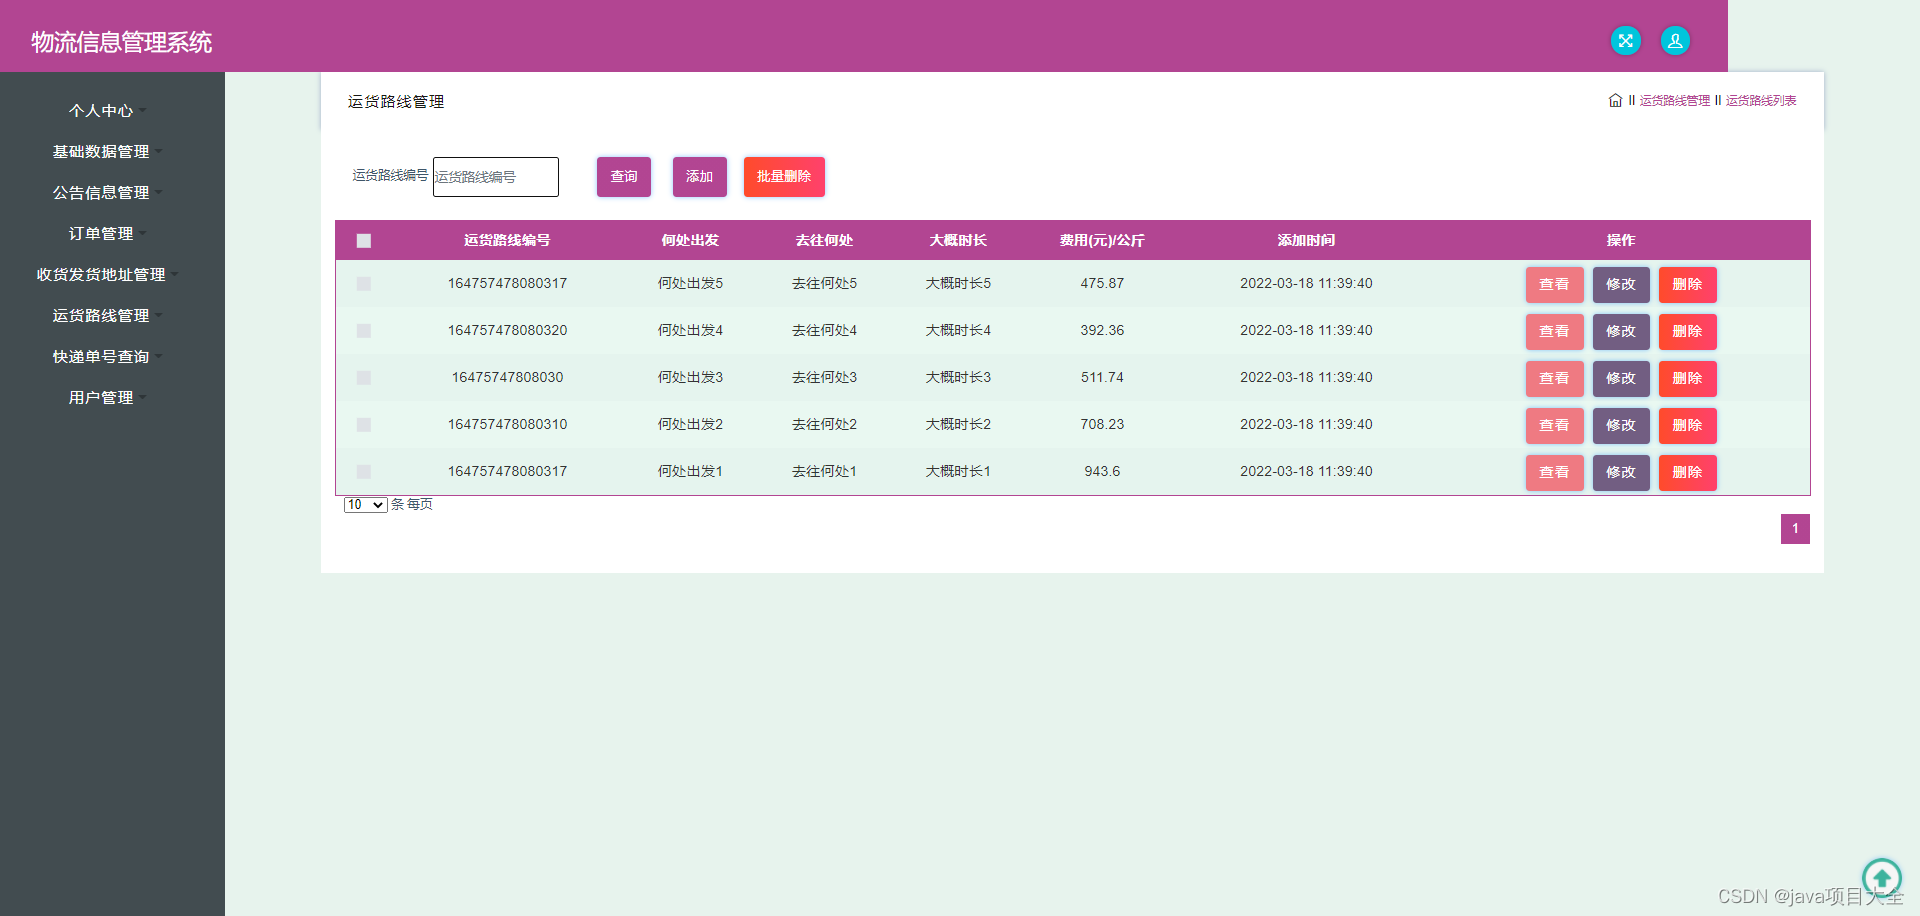Click page number 1 in pagination

click(1795, 529)
